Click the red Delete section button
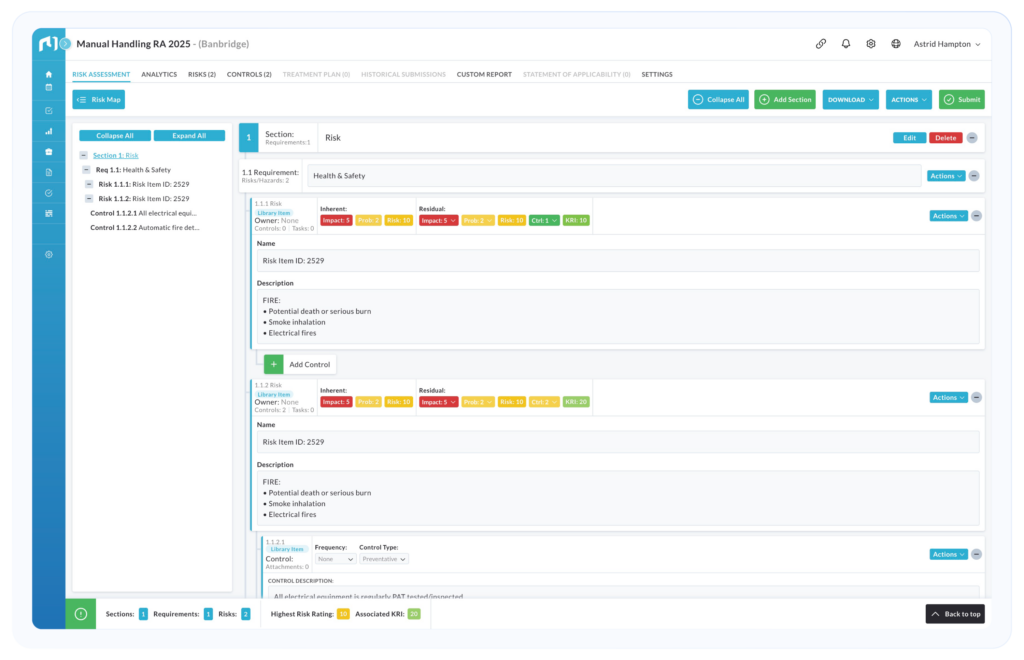 [946, 138]
